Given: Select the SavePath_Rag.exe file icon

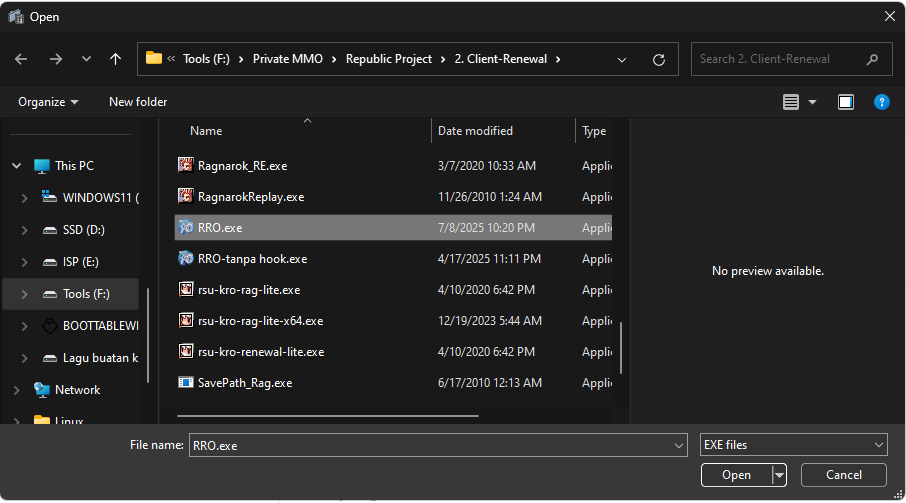Looking at the screenshot, I should pos(185,382).
